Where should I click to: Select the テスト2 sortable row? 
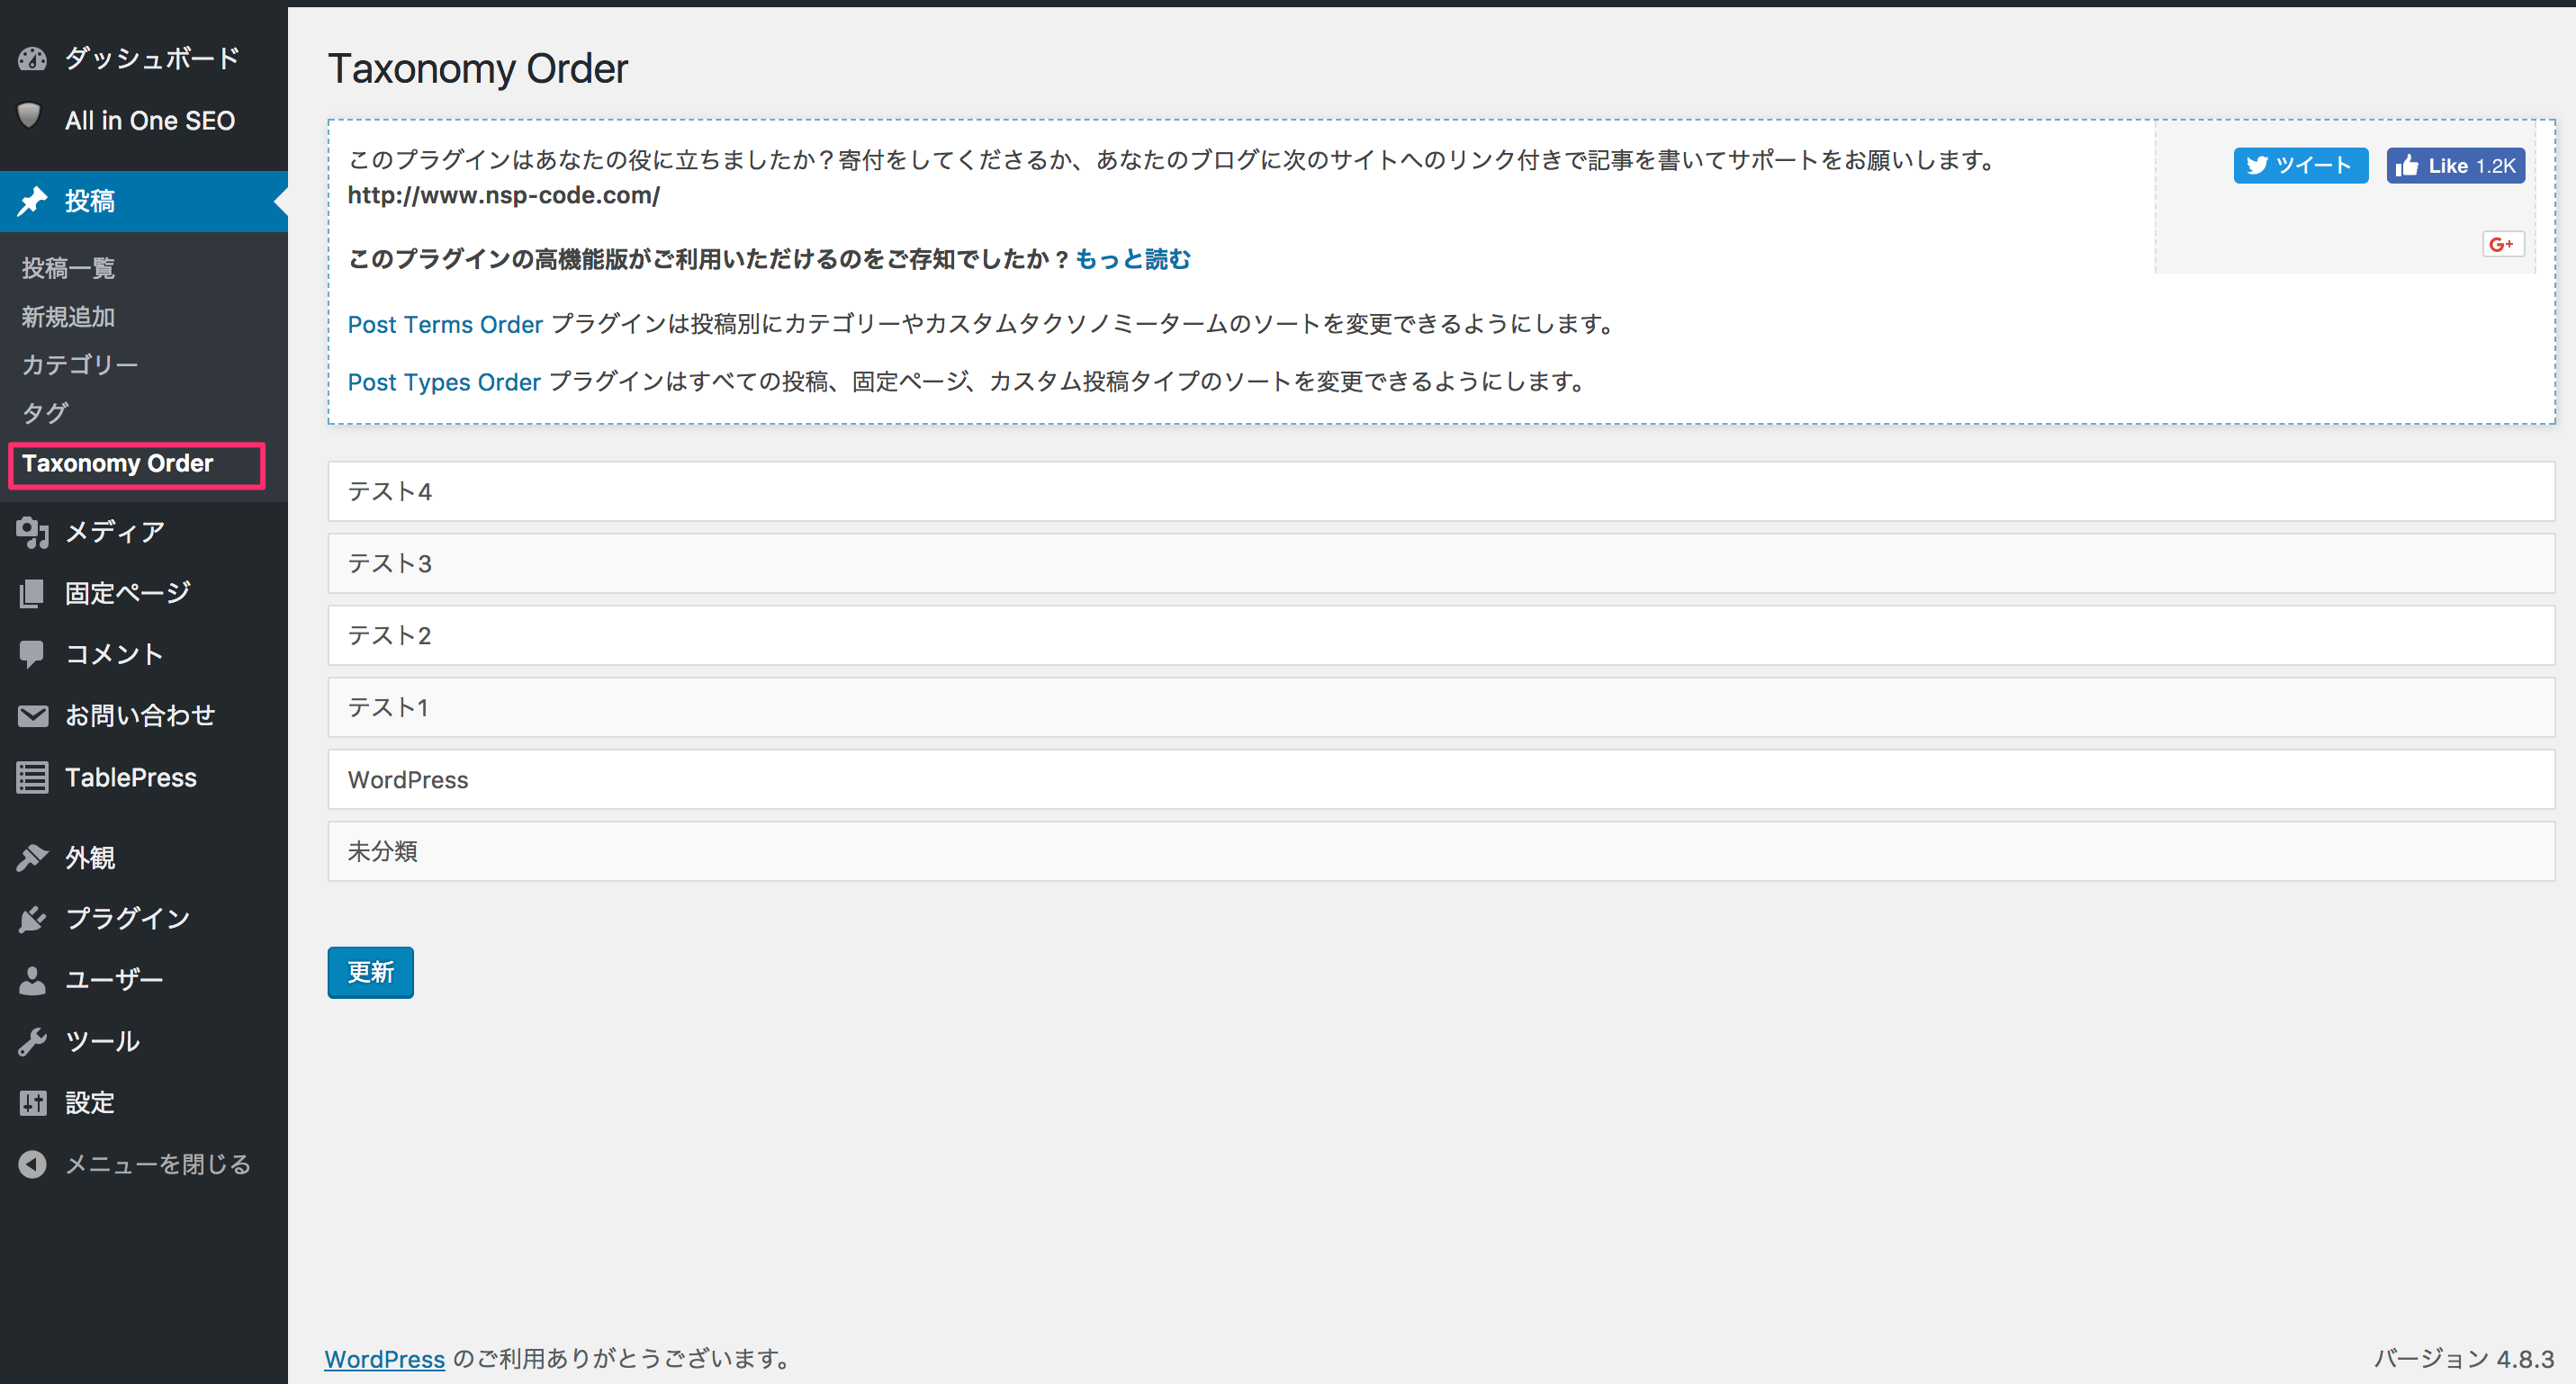tap(1441, 635)
